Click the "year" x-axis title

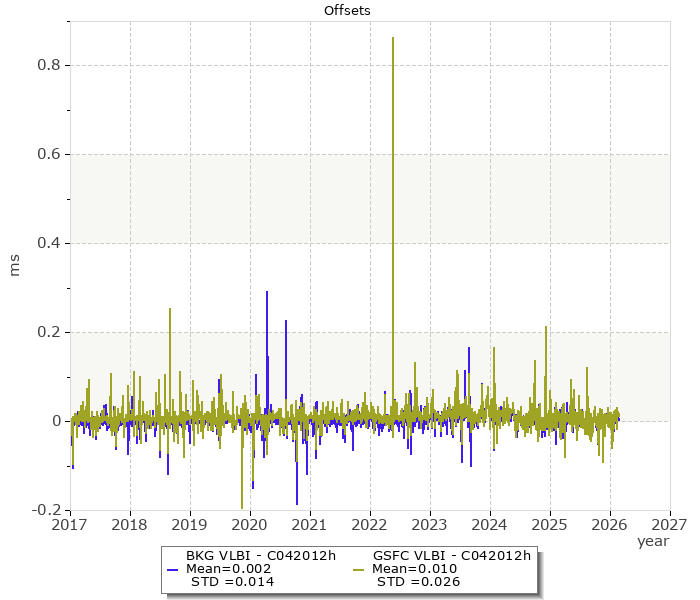point(652,541)
